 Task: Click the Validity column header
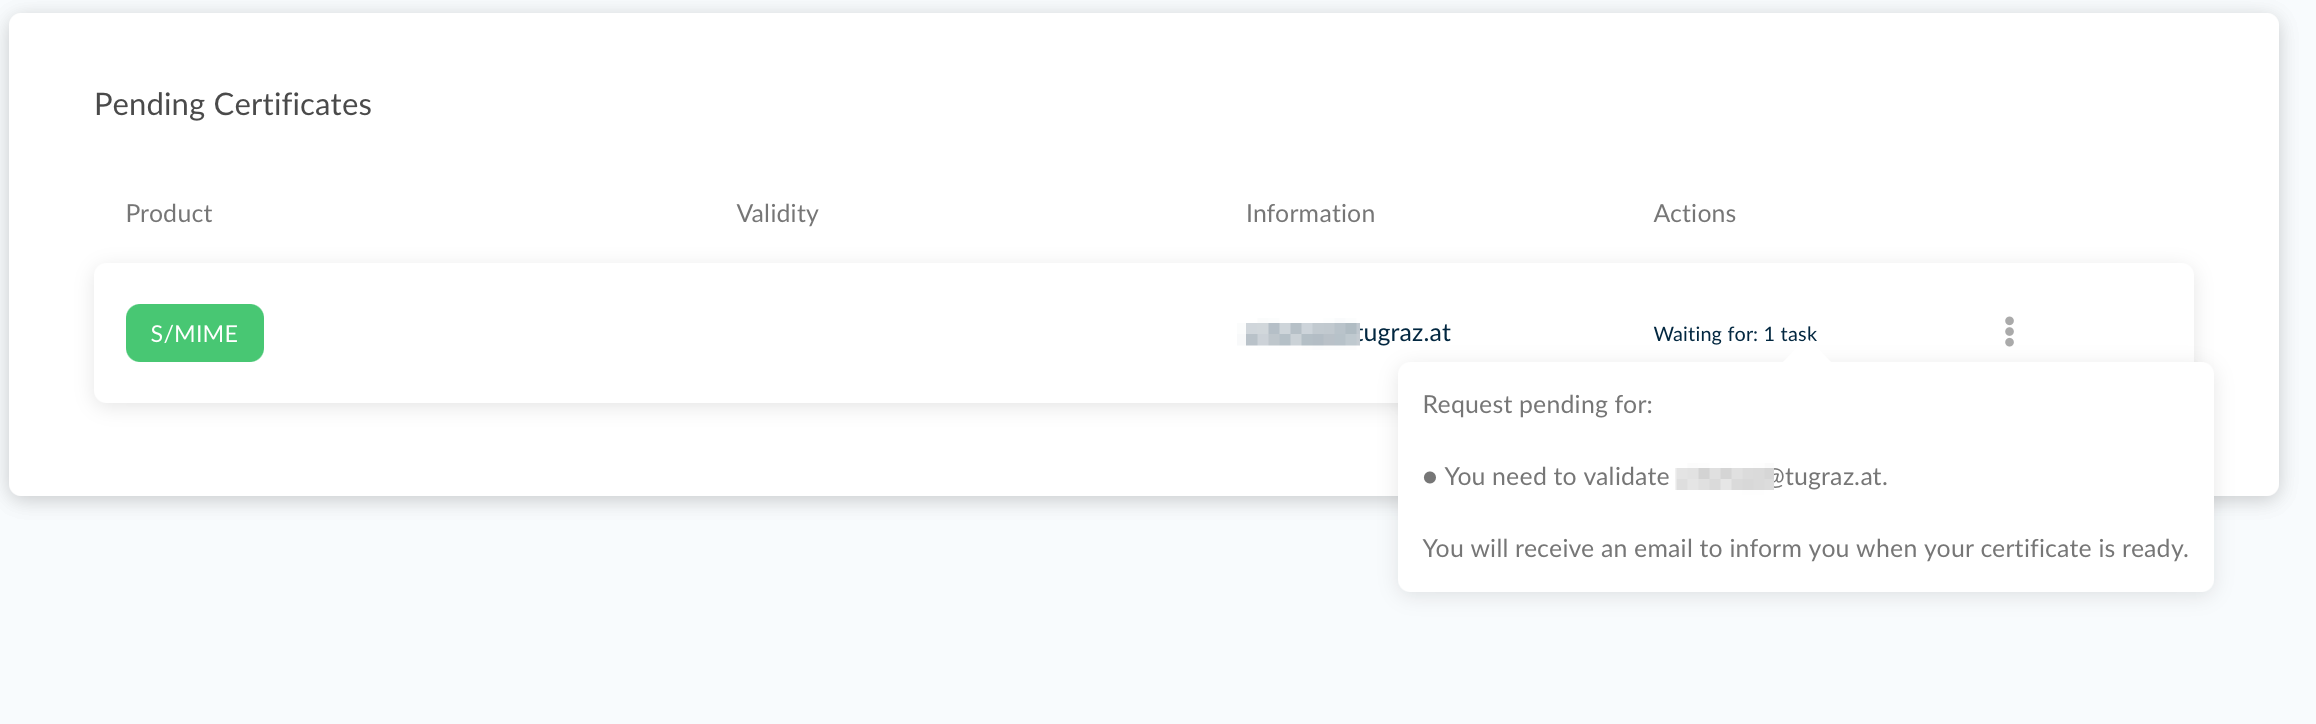tap(777, 213)
